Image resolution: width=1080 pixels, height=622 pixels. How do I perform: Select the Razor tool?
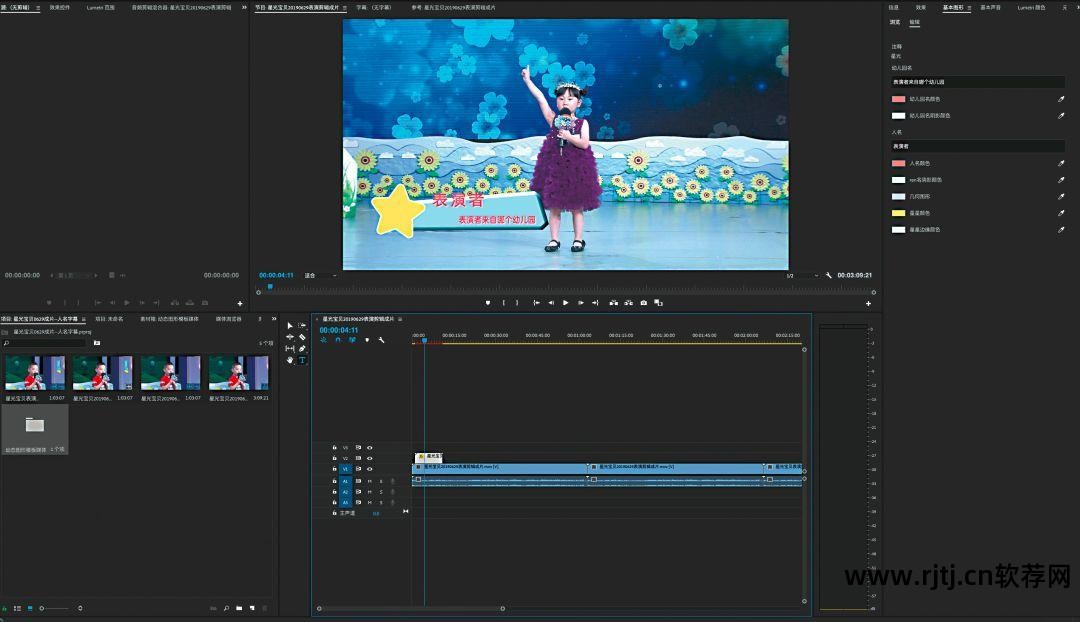click(302, 337)
